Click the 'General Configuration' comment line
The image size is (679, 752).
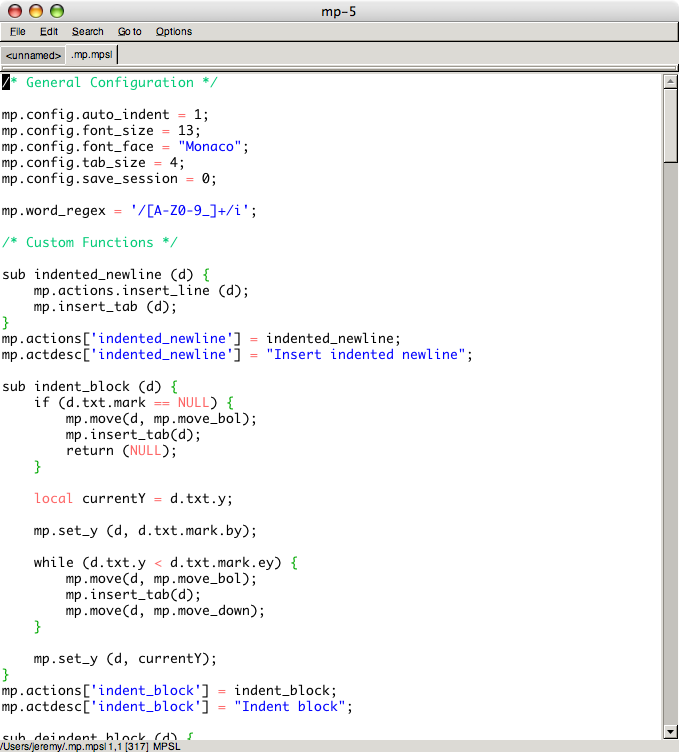[x=110, y=82]
